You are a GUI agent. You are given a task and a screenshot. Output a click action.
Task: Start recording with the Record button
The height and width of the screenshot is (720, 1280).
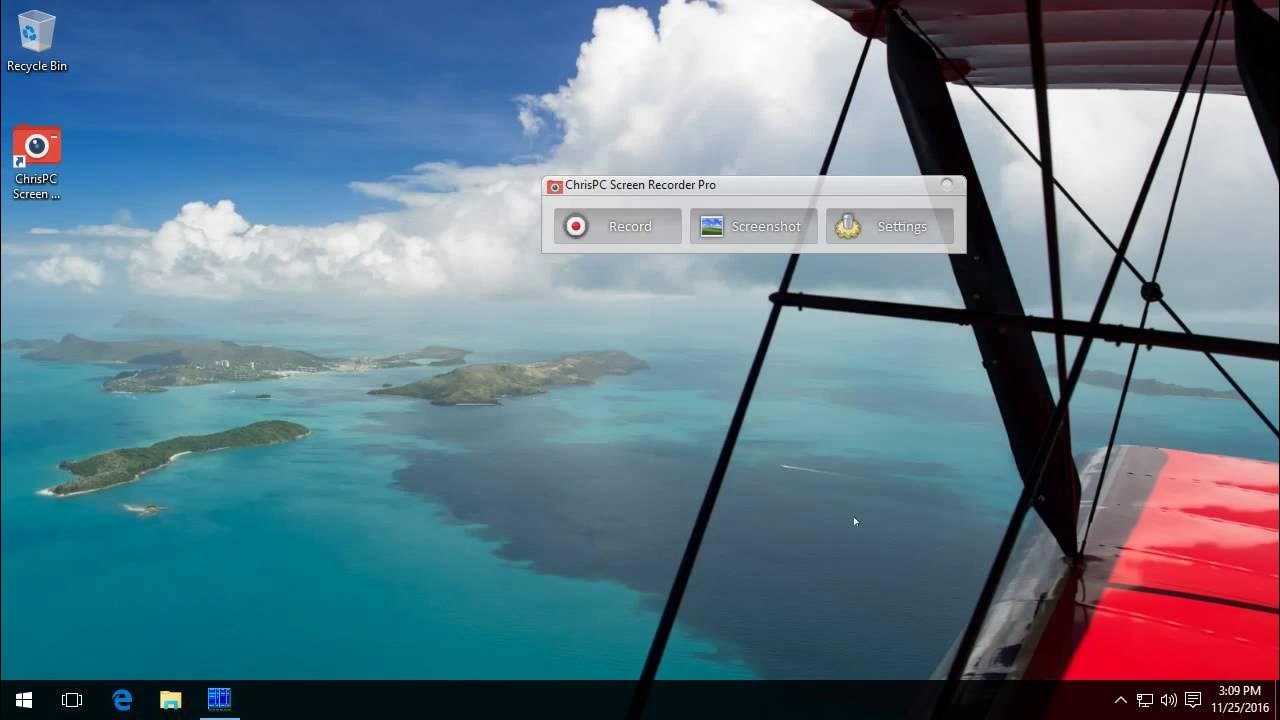click(617, 226)
